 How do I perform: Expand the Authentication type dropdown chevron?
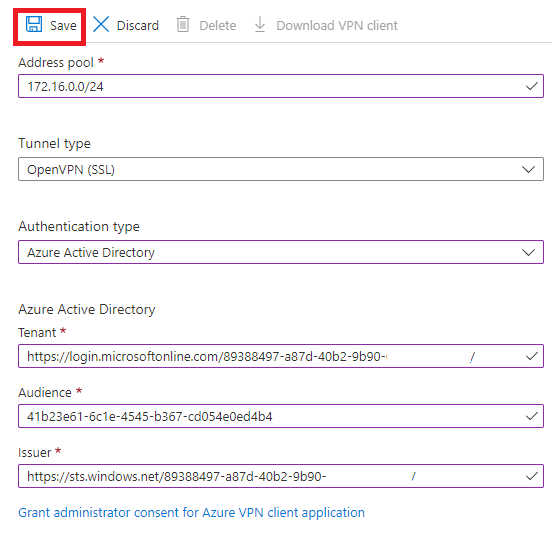pyautogui.click(x=528, y=253)
